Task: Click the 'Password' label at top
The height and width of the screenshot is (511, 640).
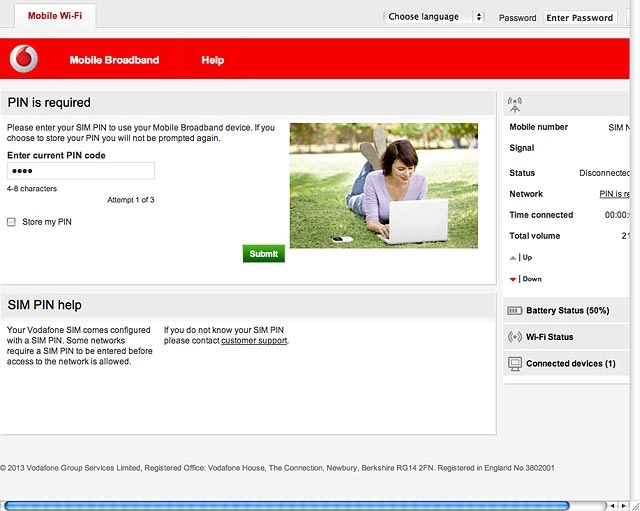Action: 518,18
